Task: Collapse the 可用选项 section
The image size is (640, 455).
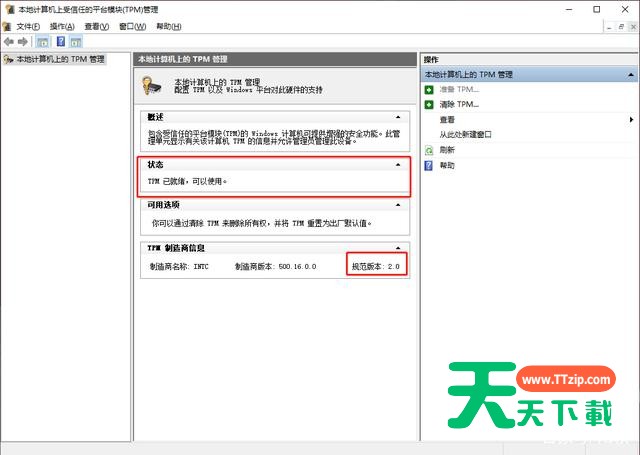Action: coord(398,205)
